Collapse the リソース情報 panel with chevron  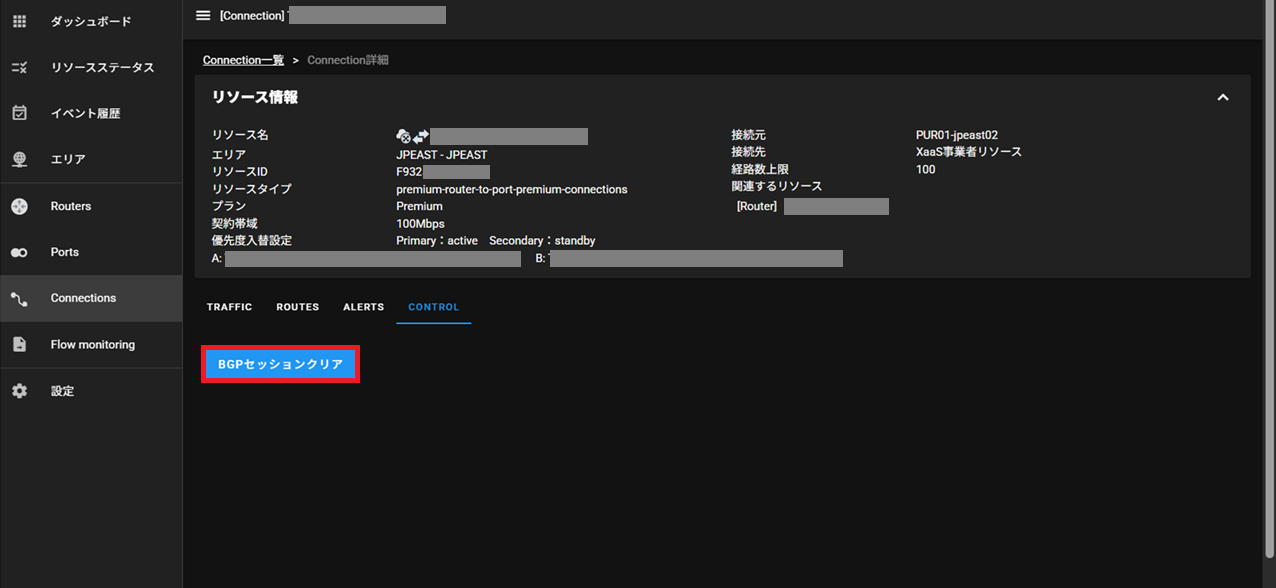1222,97
